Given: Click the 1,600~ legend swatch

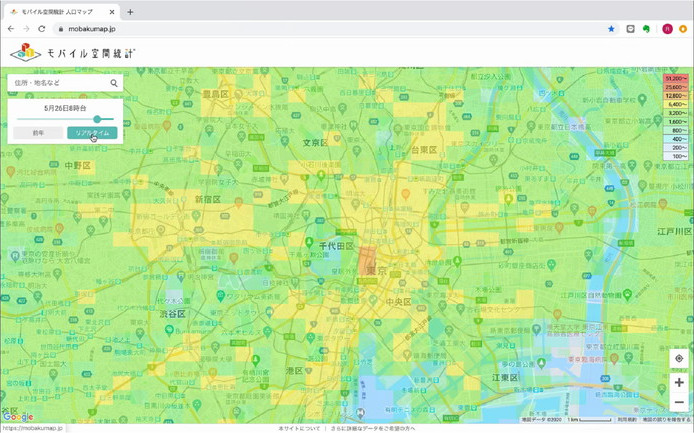Looking at the screenshot, I should [x=675, y=122].
